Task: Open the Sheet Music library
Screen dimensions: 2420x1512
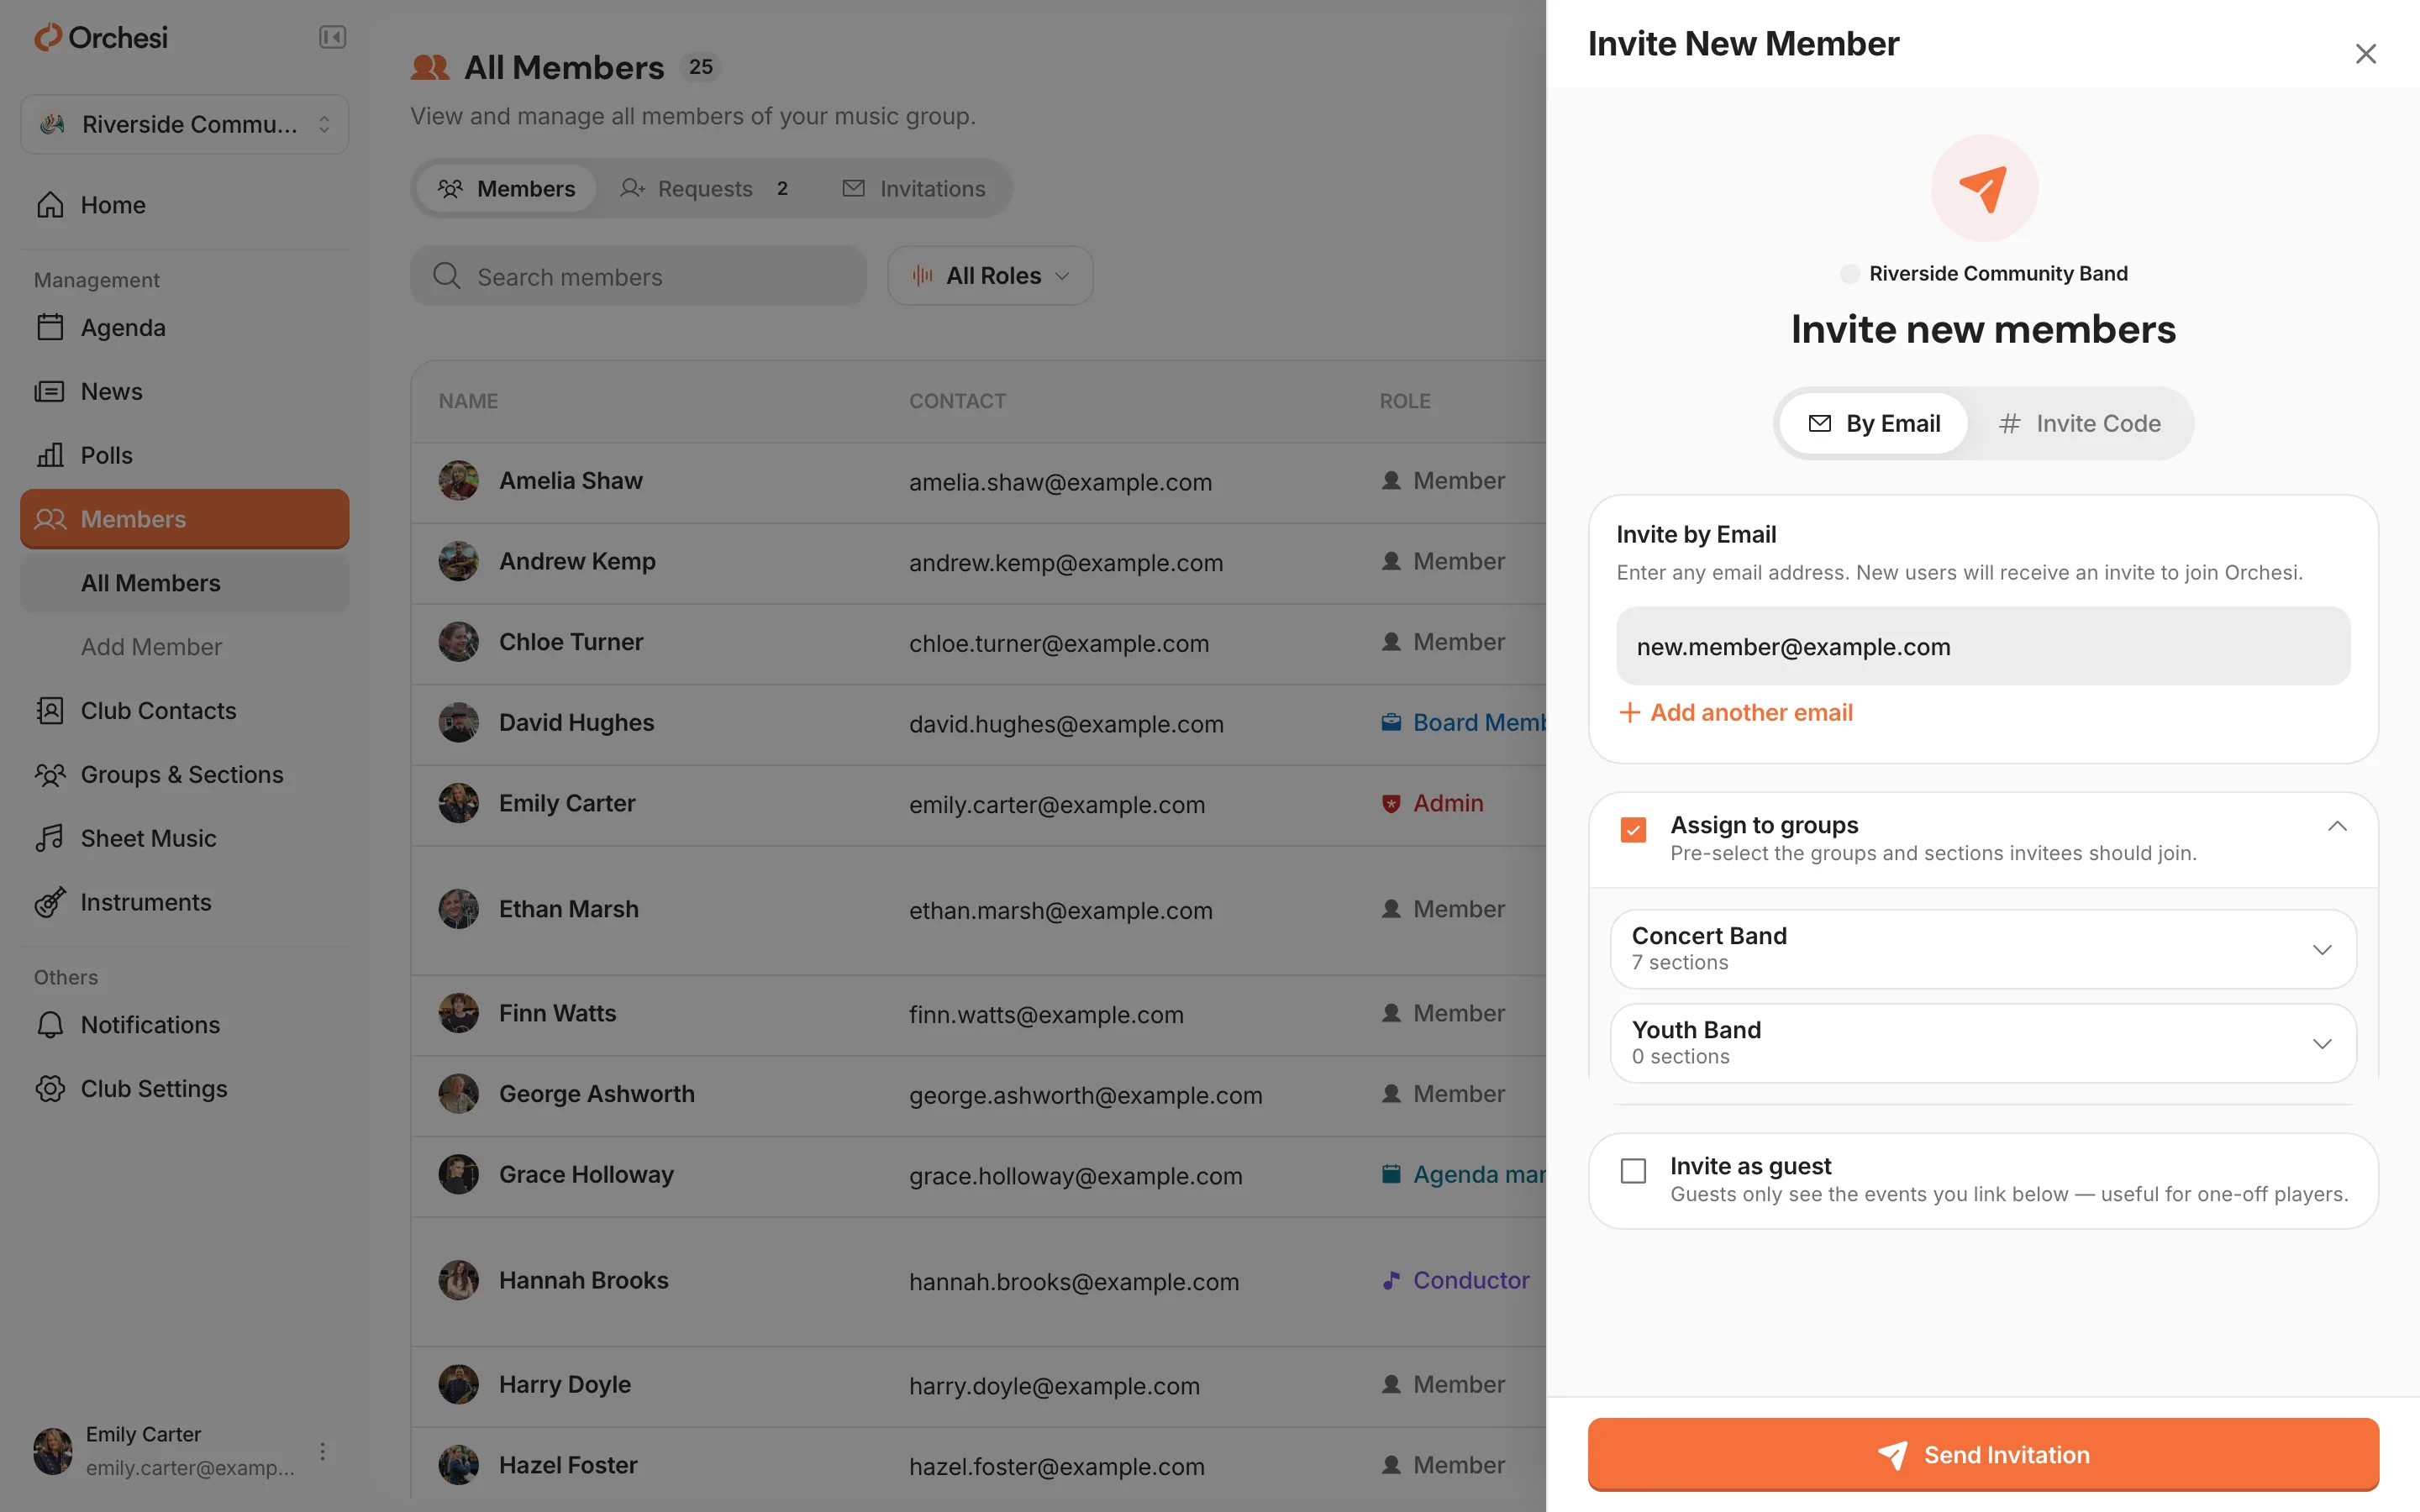Action: [x=185, y=838]
